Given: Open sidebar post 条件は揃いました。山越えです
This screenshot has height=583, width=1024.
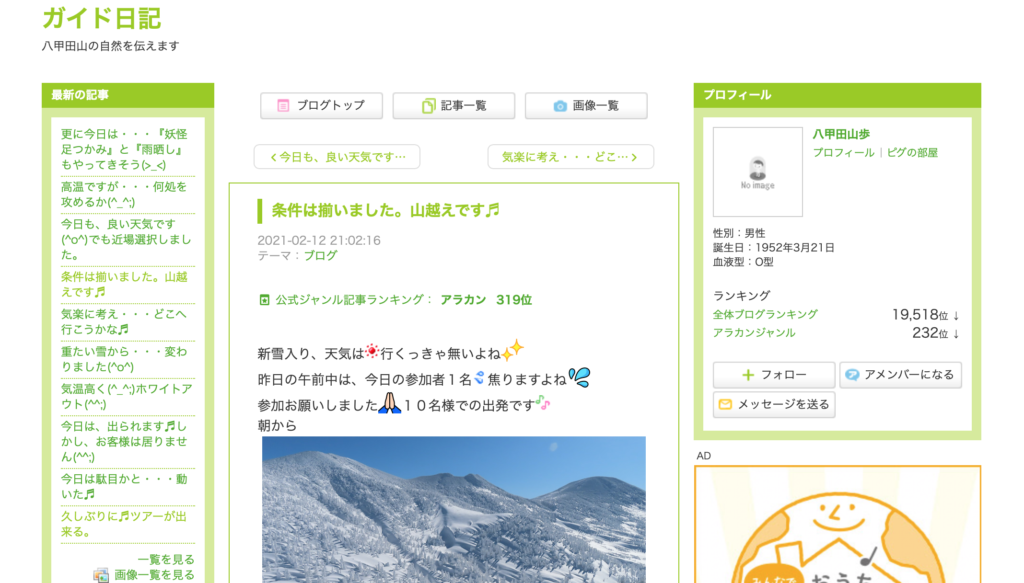Looking at the screenshot, I should (124, 285).
